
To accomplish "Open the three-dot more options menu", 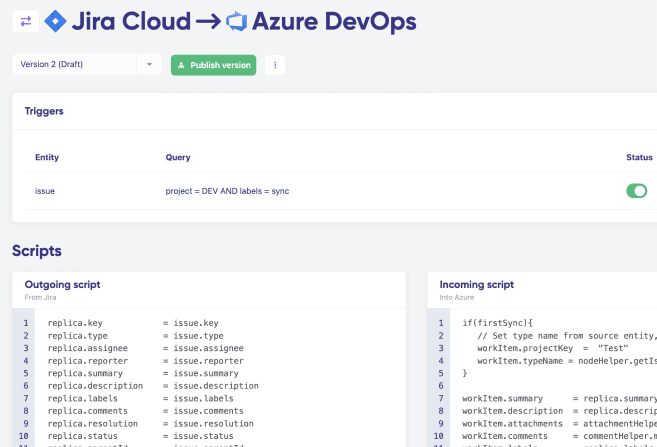I will [x=275, y=65].
